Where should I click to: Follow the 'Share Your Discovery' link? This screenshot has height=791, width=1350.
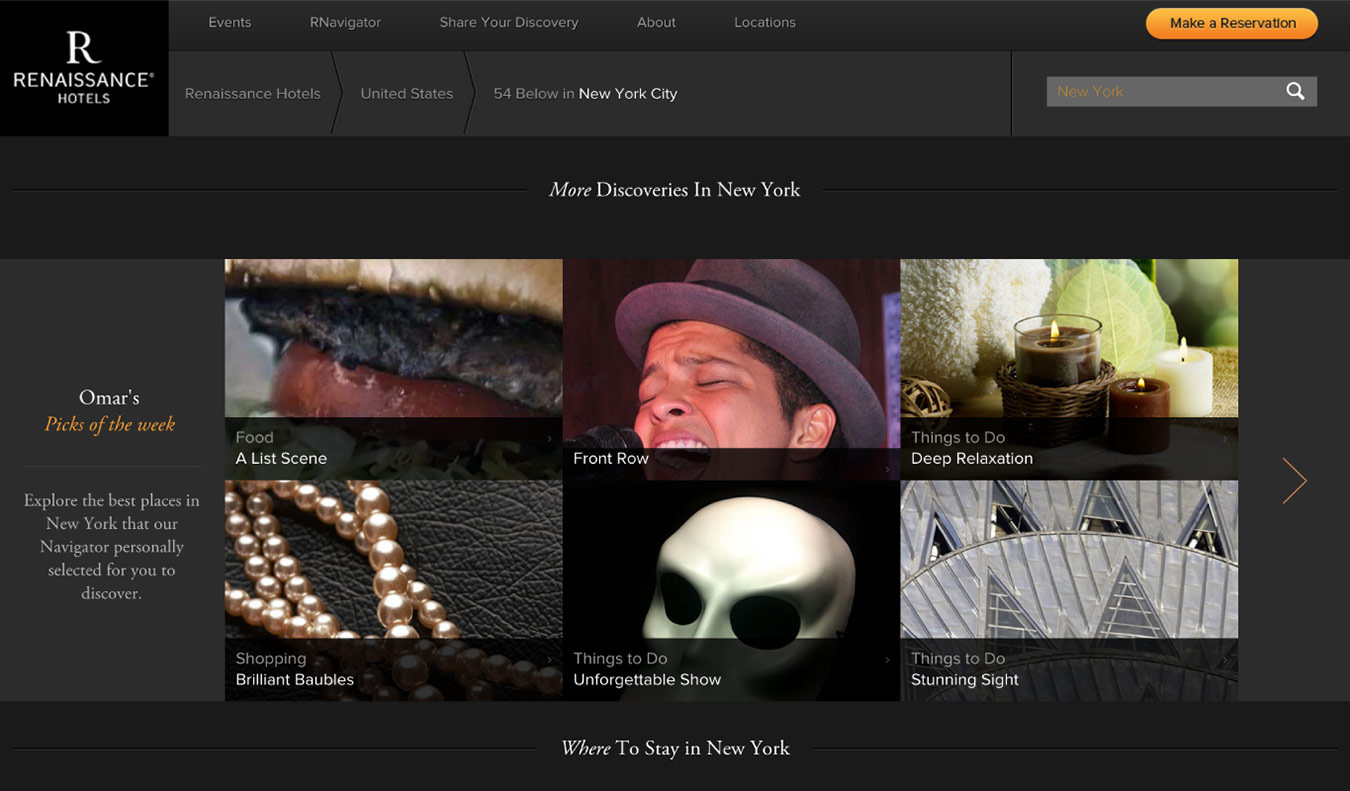[508, 22]
